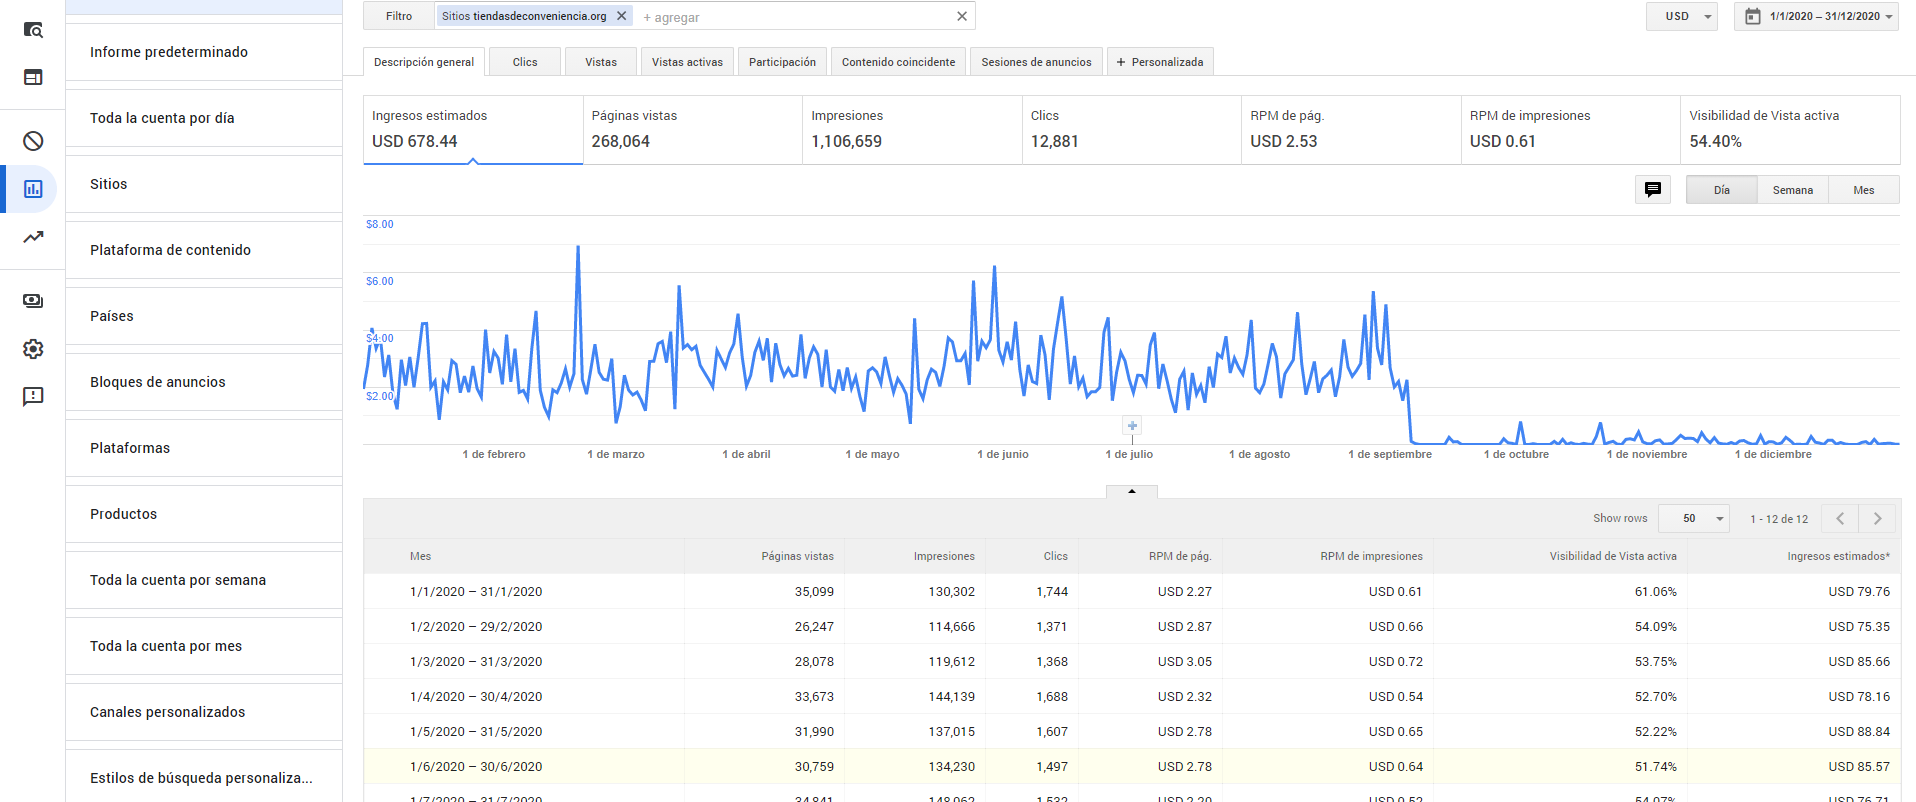Select Día chart granularity
This screenshot has width=1916, height=802.
[x=1721, y=190]
